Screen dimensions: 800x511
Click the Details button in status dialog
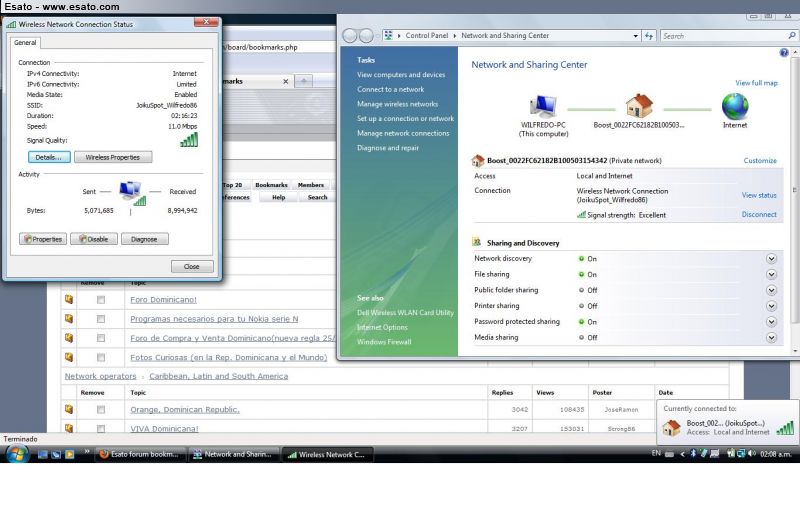click(49, 157)
